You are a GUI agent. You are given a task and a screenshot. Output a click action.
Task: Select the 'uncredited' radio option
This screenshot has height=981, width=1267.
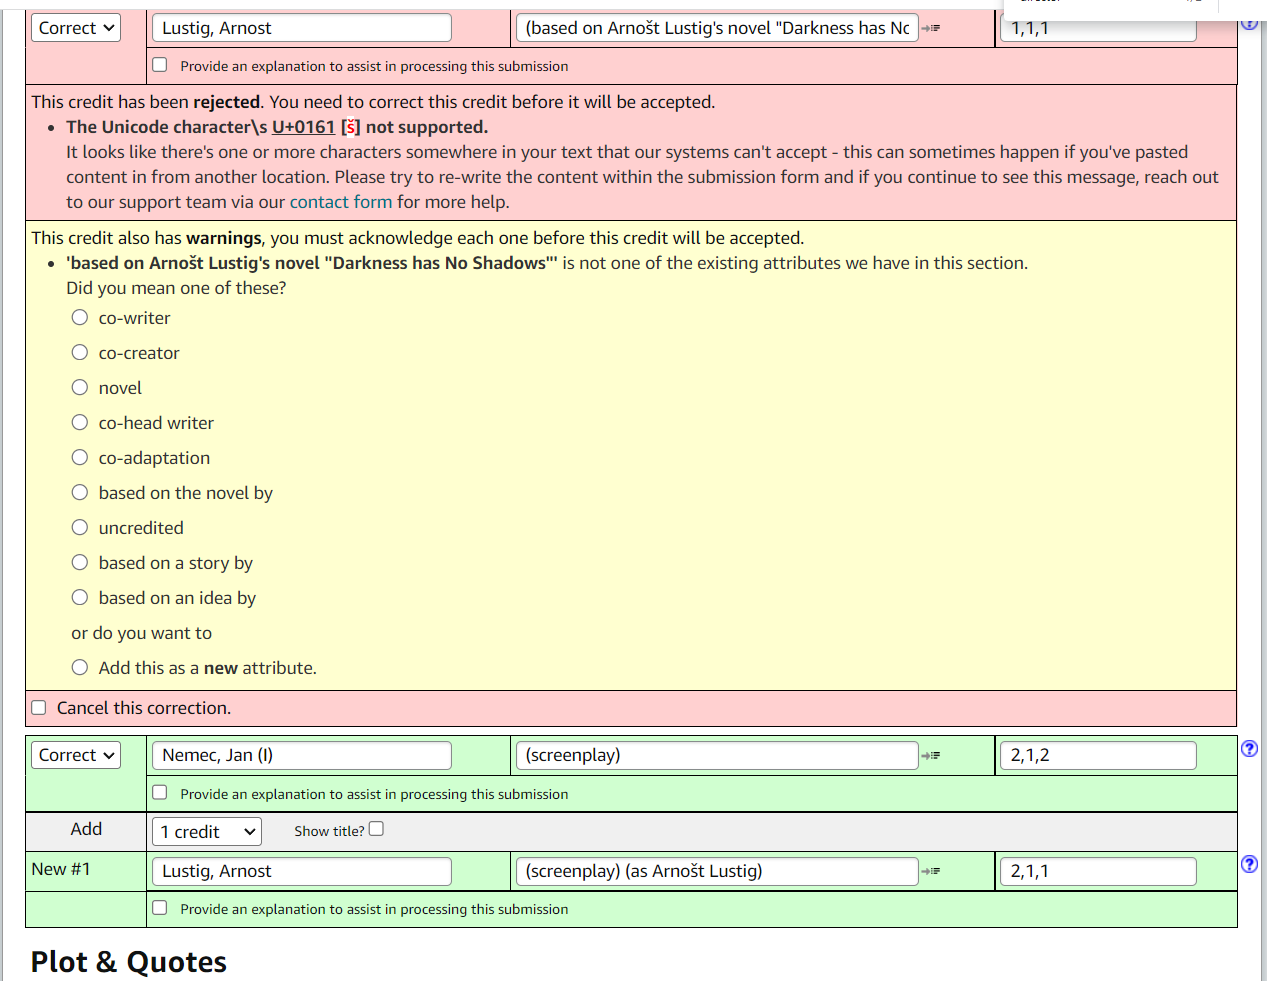(x=80, y=527)
